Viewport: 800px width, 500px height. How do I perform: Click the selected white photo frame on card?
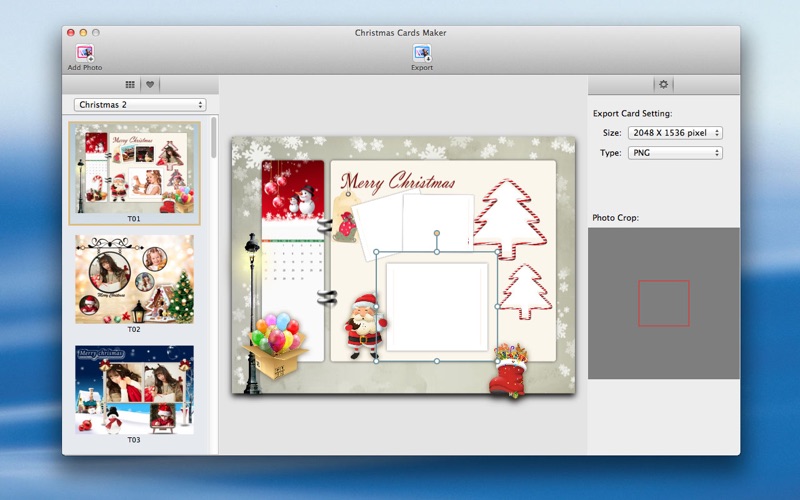tap(437, 307)
